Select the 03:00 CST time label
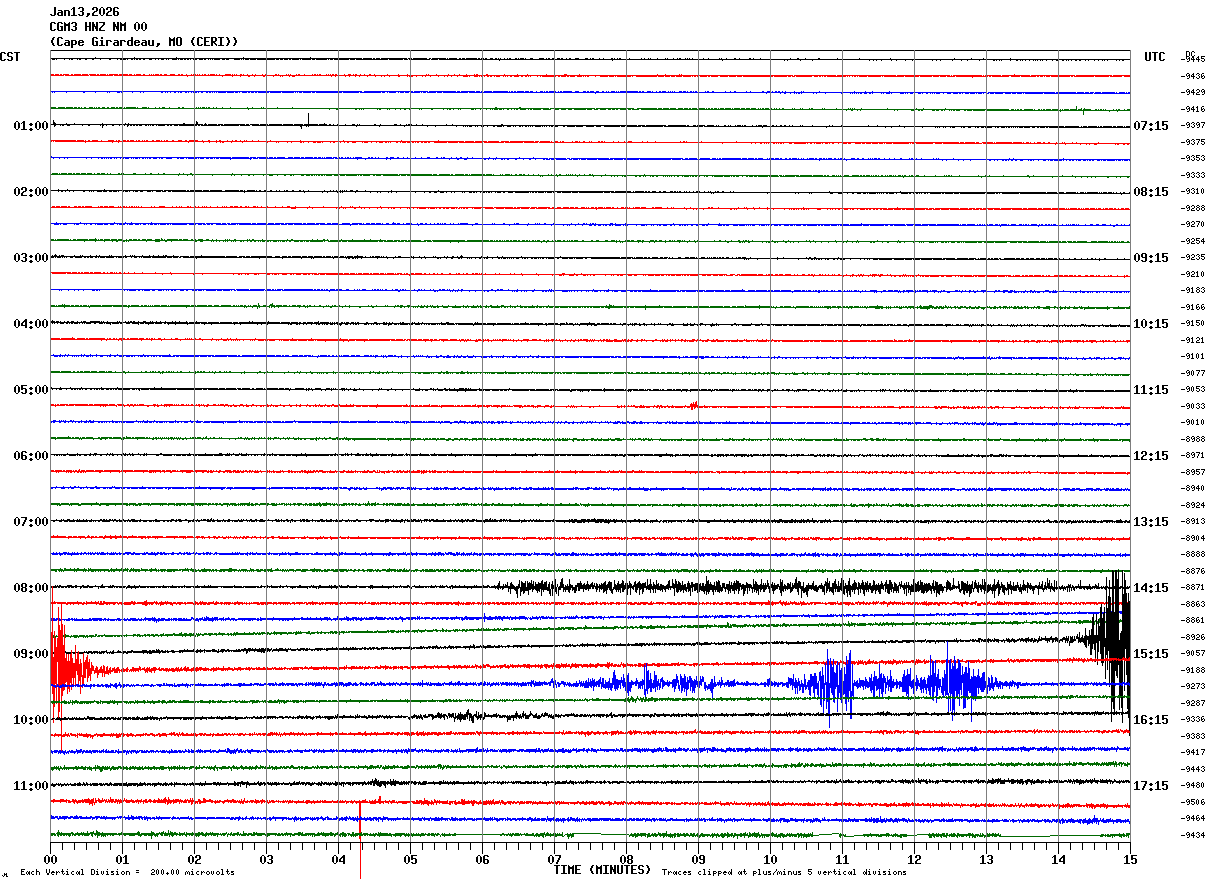Screen dimensions: 1210x886 click(x=31, y=258)
